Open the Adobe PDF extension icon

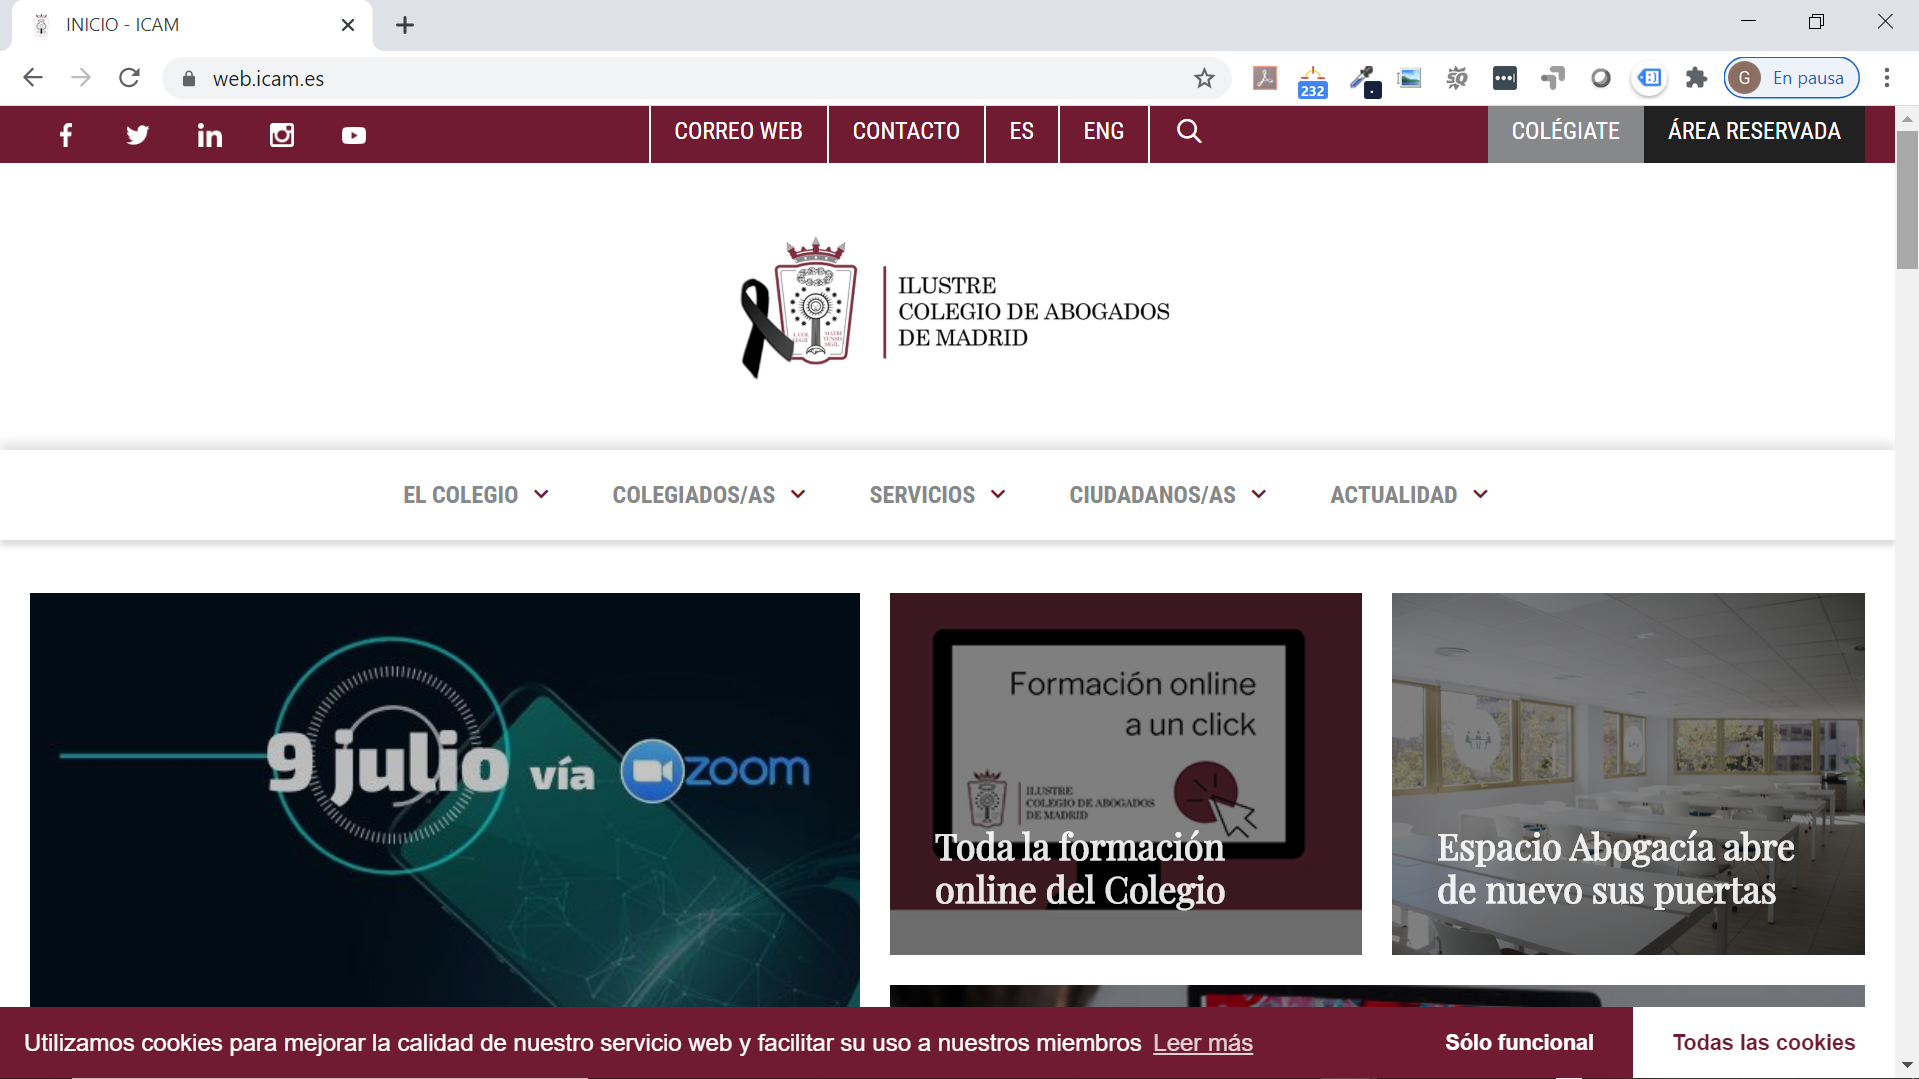tap(1265, 78)
